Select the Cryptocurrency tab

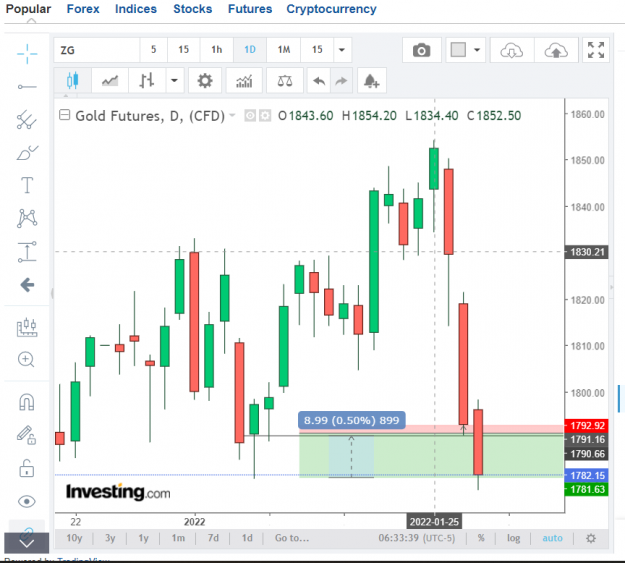click(331, 9)
